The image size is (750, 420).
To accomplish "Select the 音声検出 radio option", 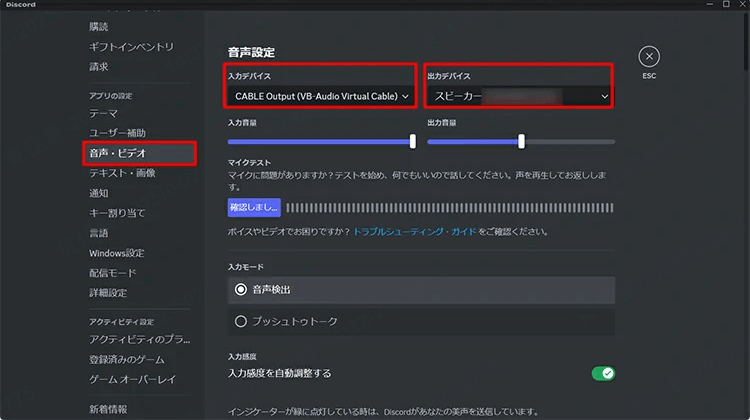I will pyautogui.click(x=421, y=289).
